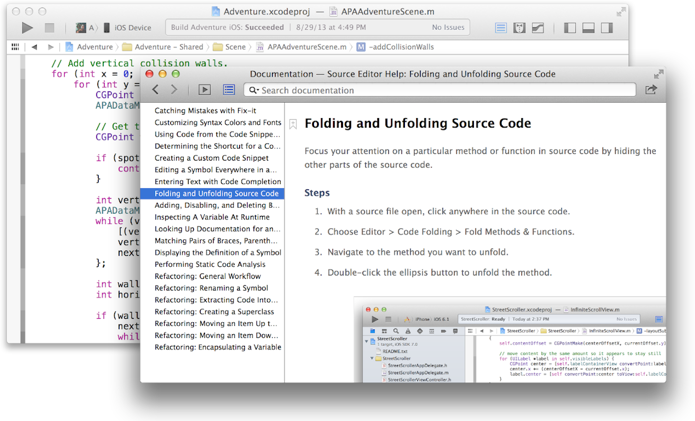Click the Build Adventure iOS Succeeded status
Viewport: 695px width, 421px height.
[x=227, y=27]
